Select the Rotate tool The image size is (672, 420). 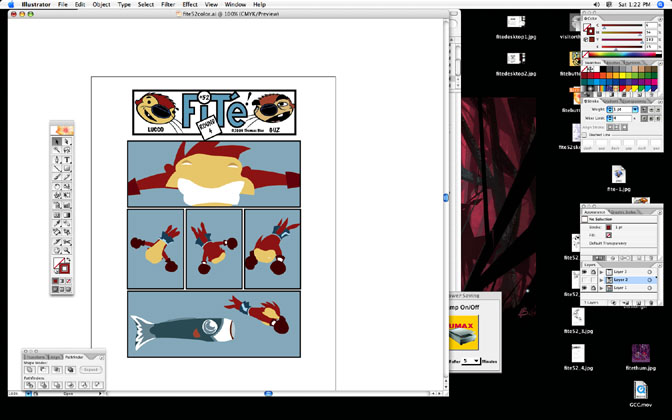coord(56,186)
